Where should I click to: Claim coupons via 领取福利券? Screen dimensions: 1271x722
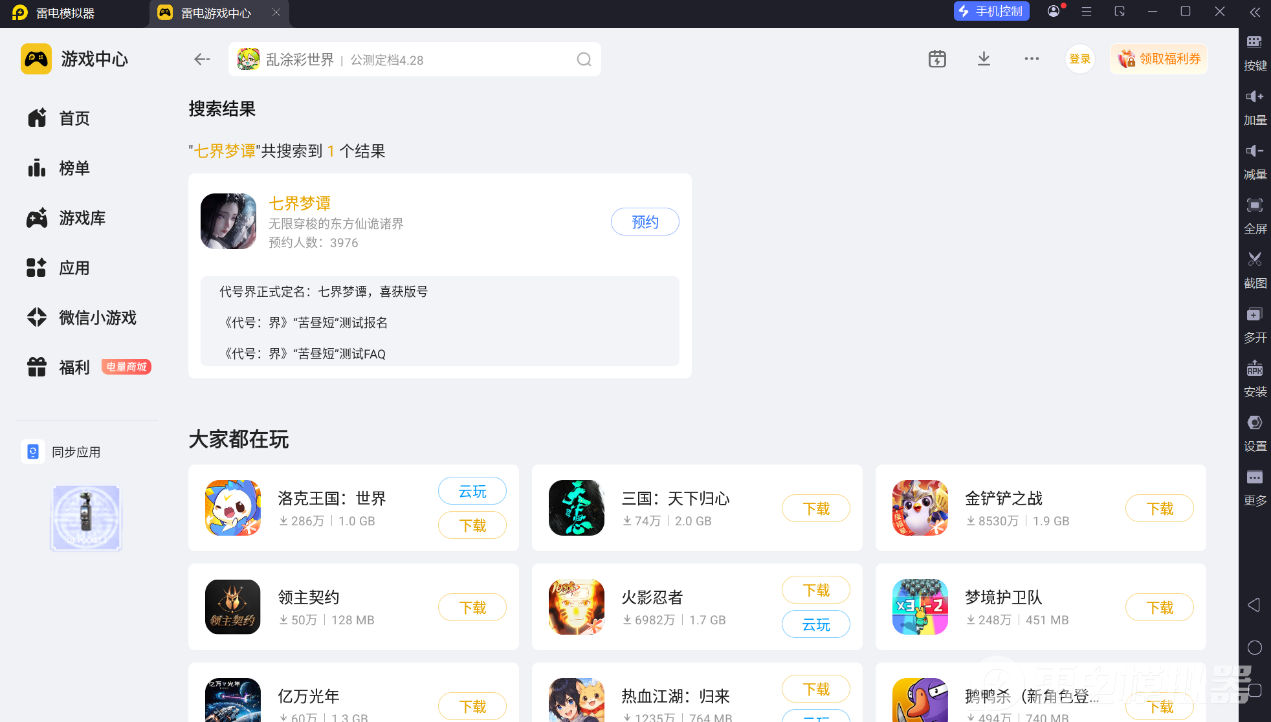pyautogui.click(x=1158, y=59)
